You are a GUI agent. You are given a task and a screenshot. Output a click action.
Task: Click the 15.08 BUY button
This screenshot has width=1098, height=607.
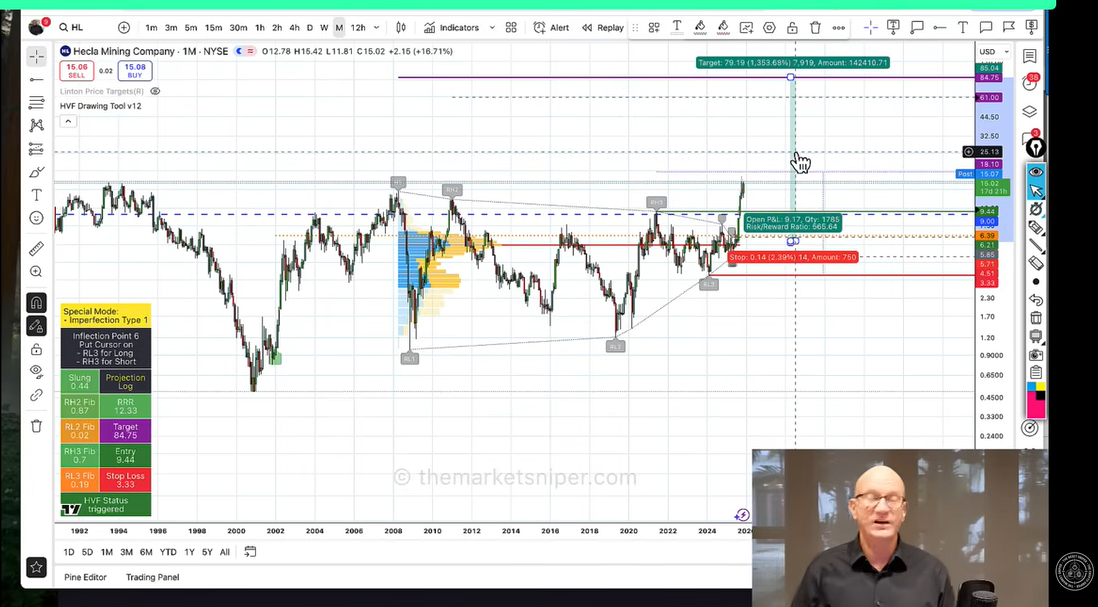[134, 71]
